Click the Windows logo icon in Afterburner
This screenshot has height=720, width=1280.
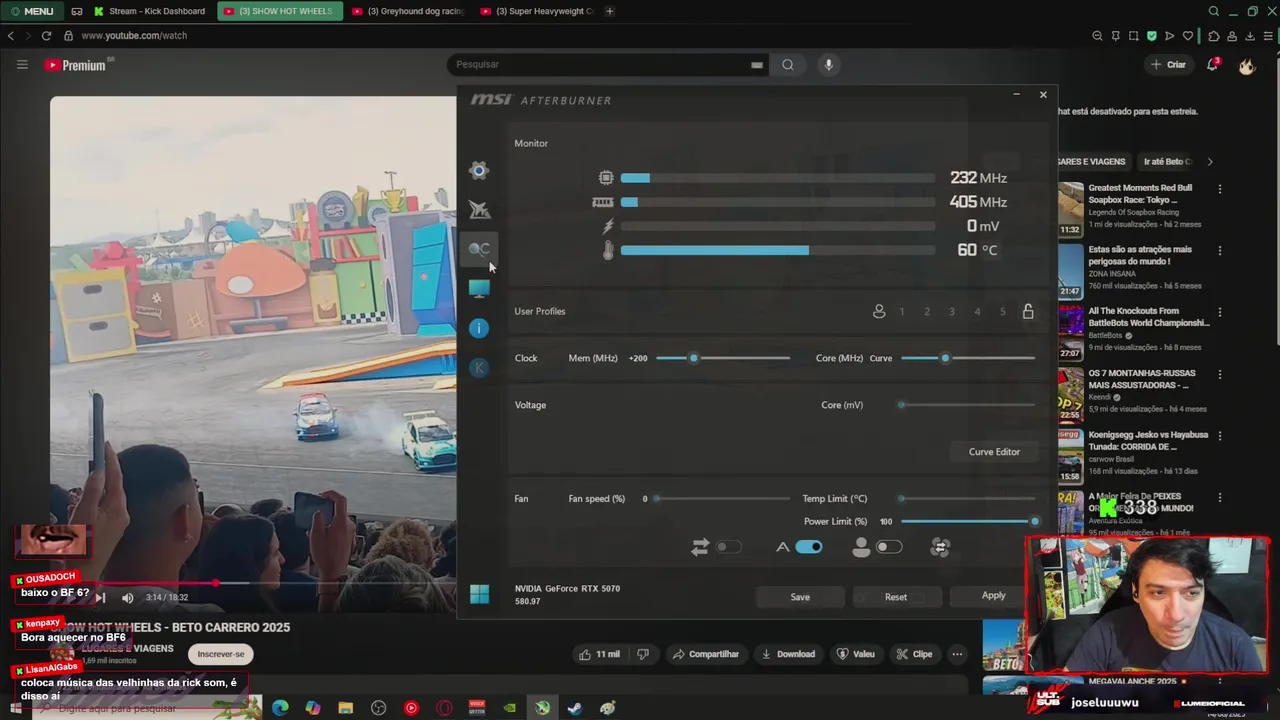(479, 594)
